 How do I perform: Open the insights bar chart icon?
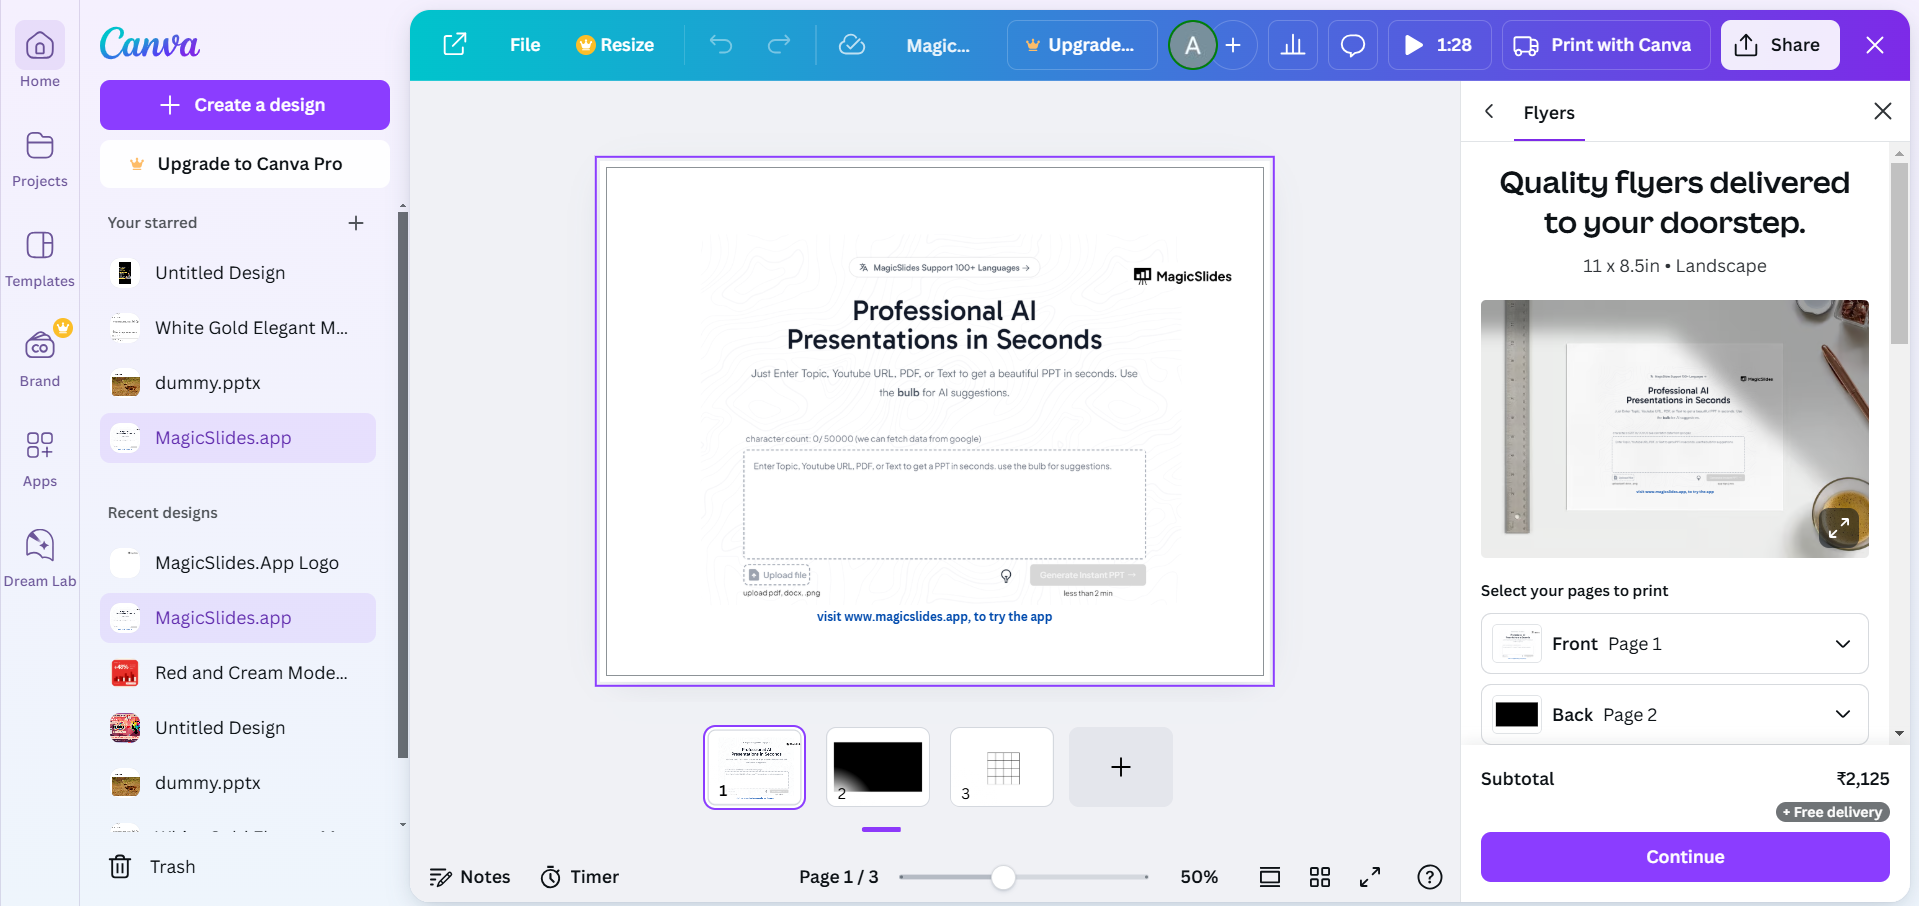[x=1292, y=45]
